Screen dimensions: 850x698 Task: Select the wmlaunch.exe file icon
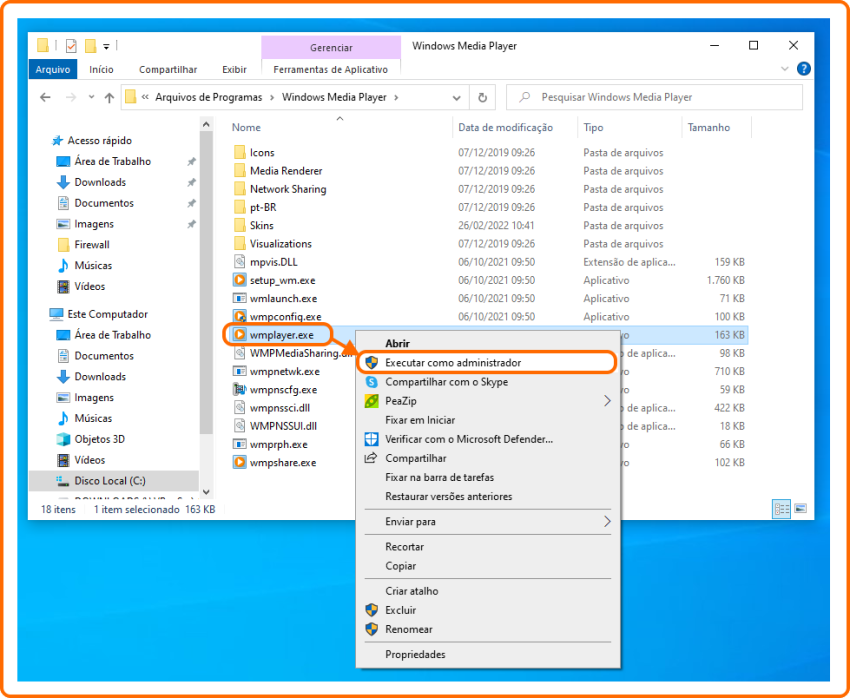click(239, 299)
